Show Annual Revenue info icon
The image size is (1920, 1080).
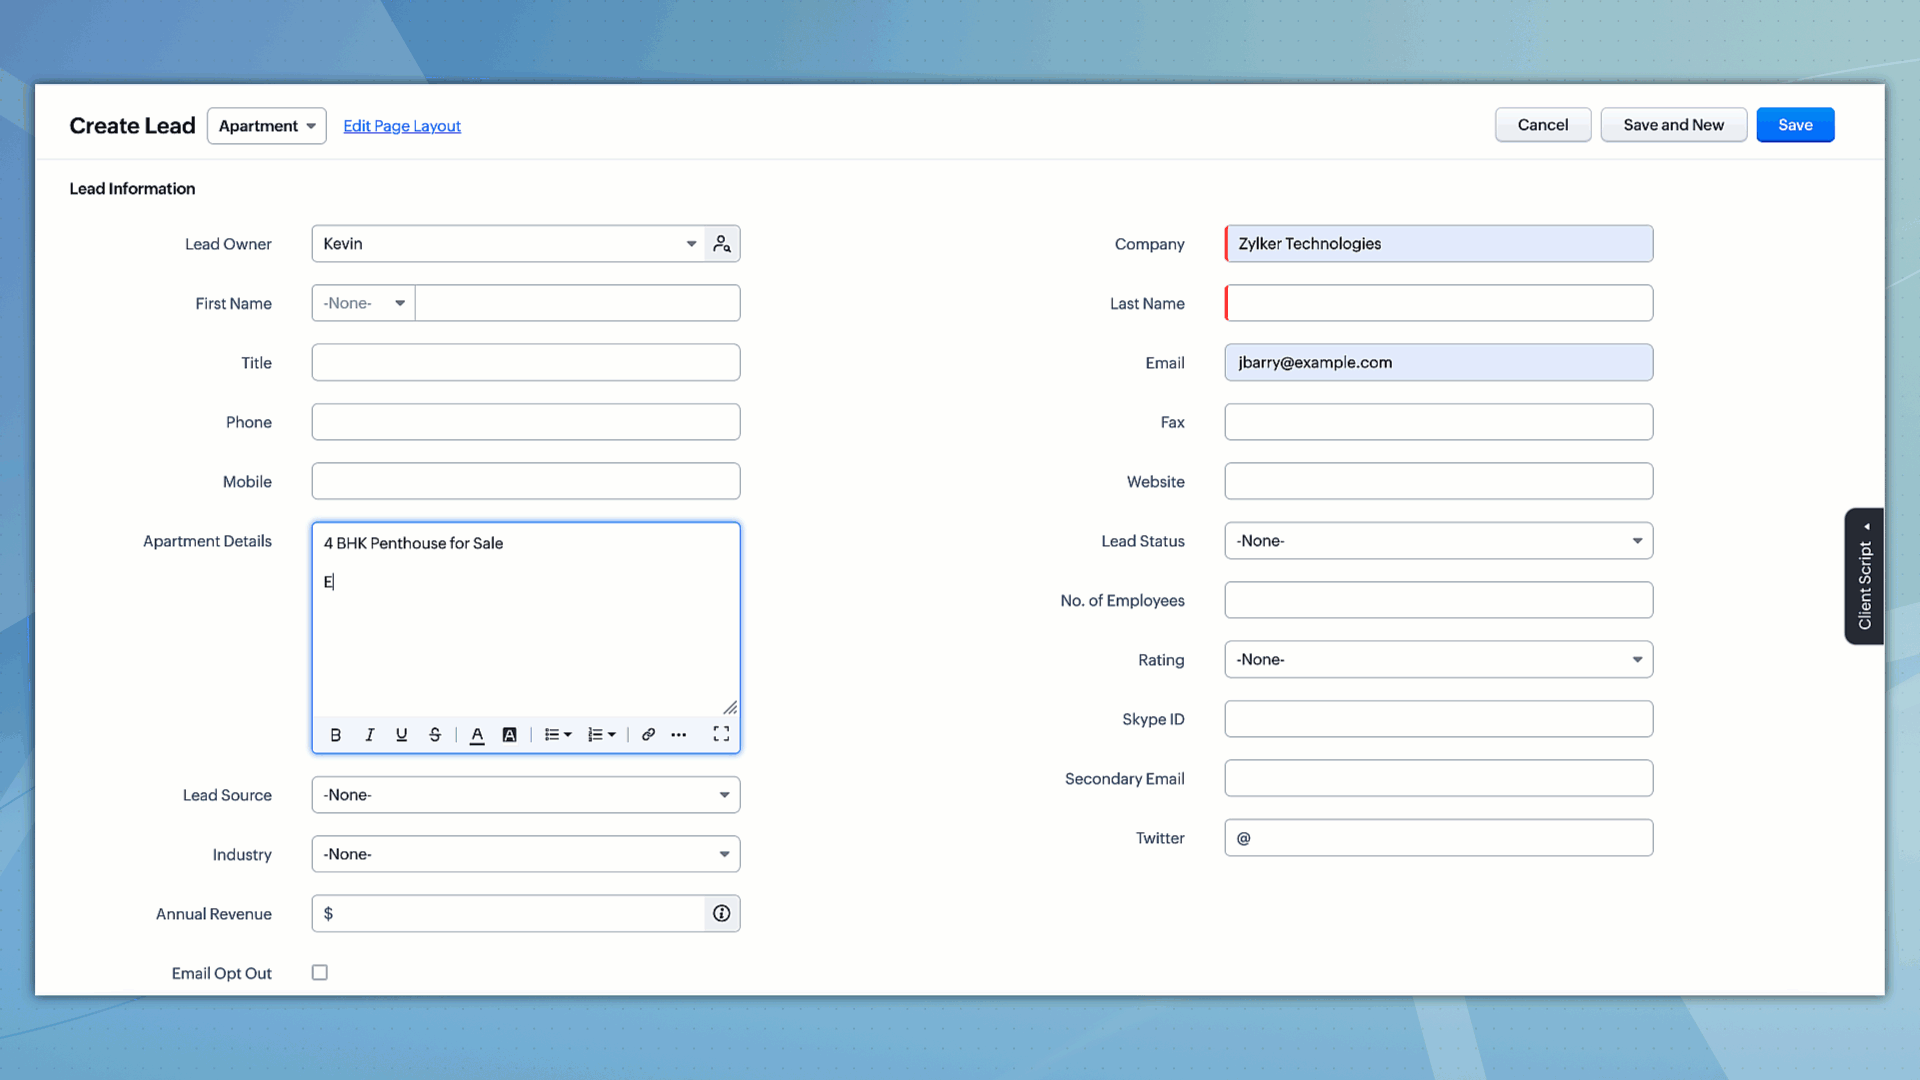[x=722, y=914]
